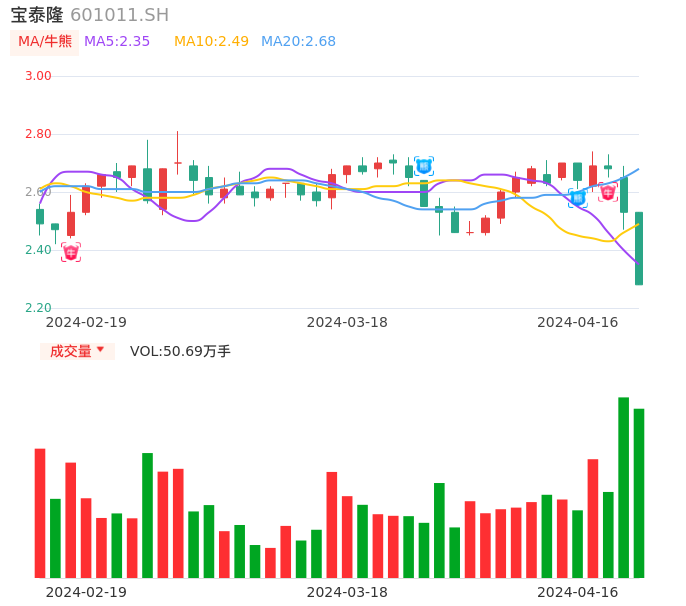686x606 pixels.
Task: Click the first red volume bar
Action: pos(40,512)
